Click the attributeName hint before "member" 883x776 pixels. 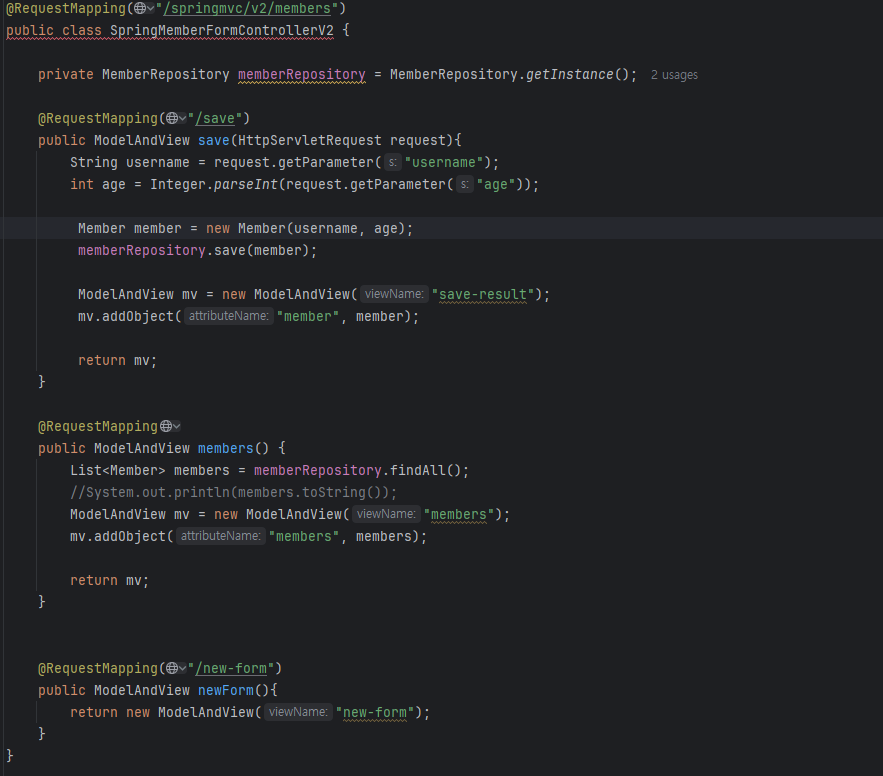229,316
